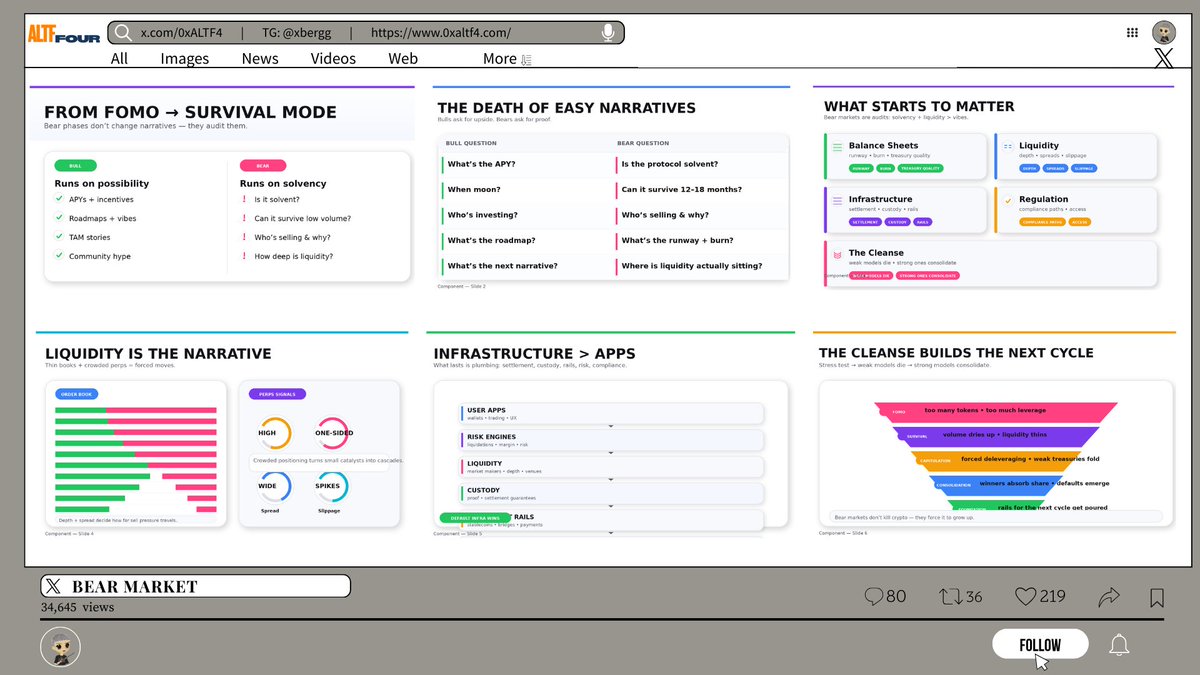Click the RISK ENGINES layer row
The width and height of the screenshot is (1200, 675).
pos(612,440)
